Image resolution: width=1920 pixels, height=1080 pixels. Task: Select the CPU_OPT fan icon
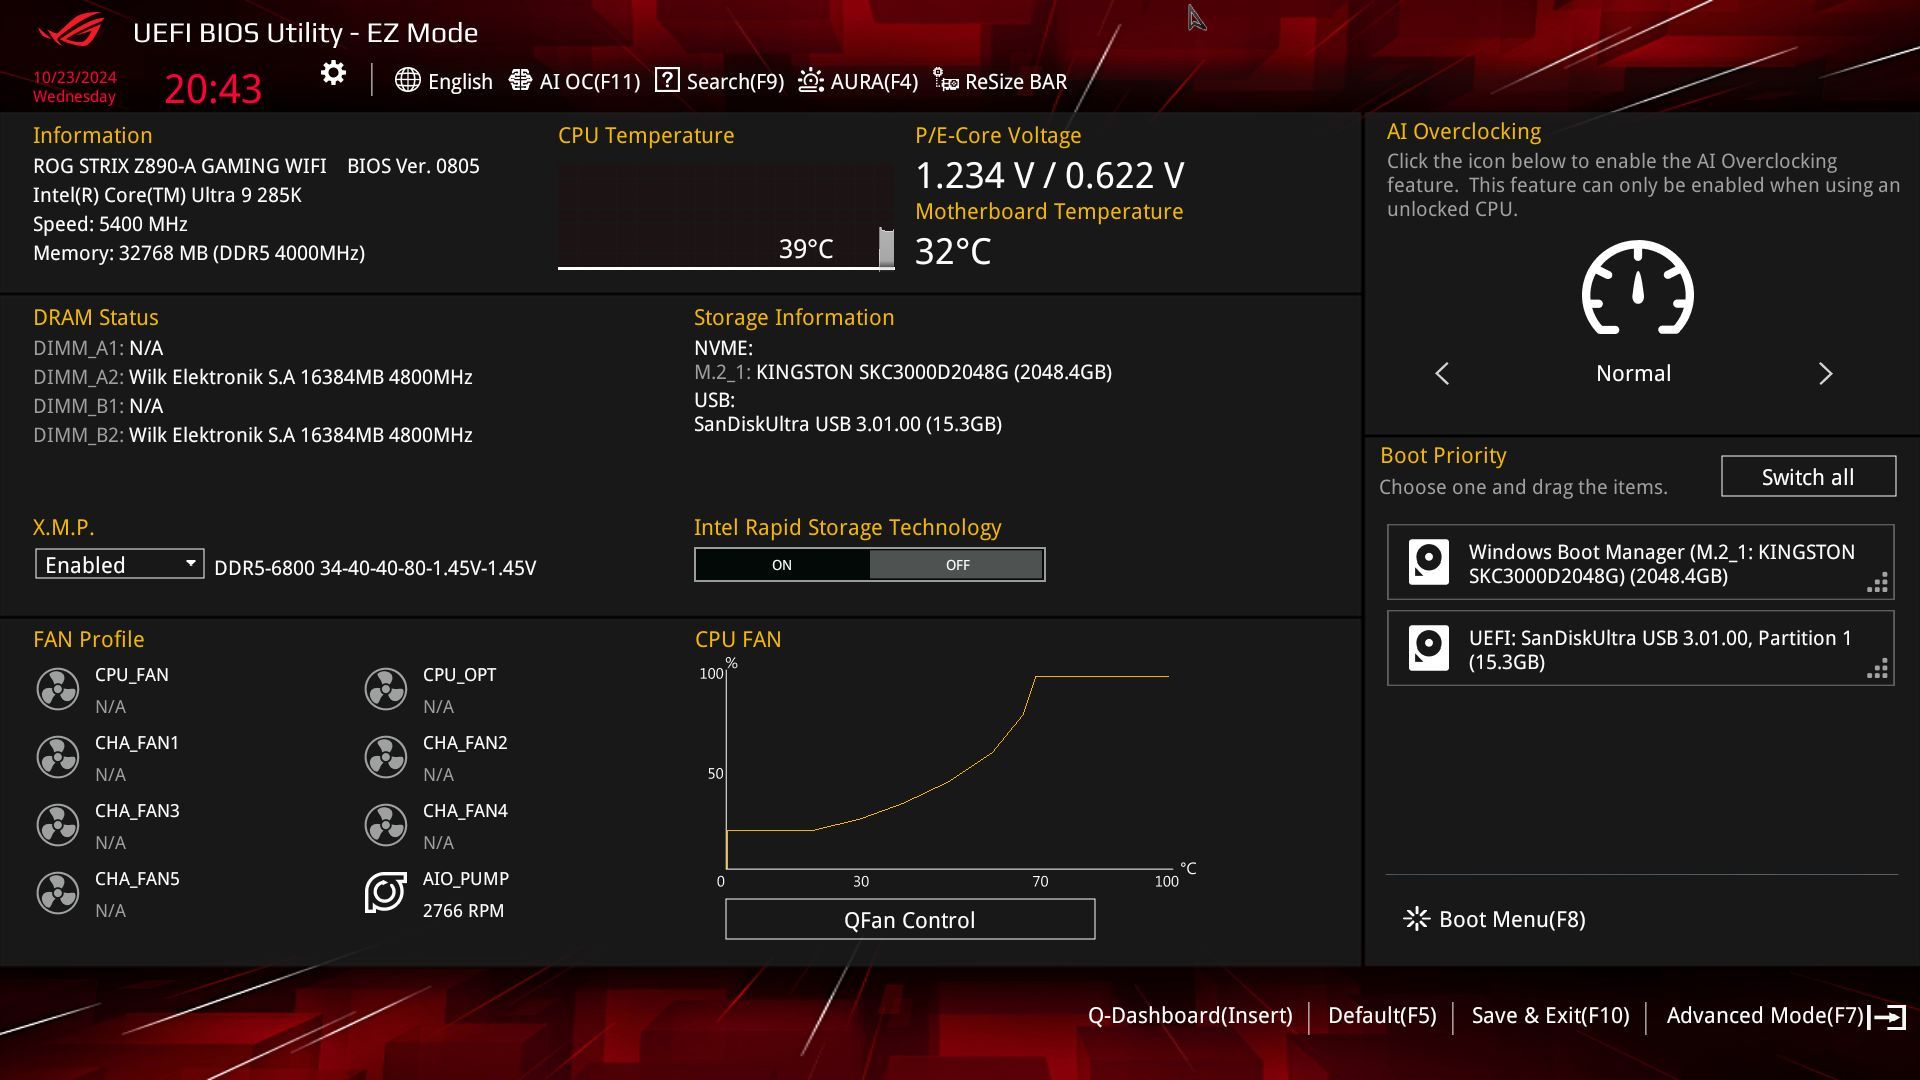click(386, 689)
